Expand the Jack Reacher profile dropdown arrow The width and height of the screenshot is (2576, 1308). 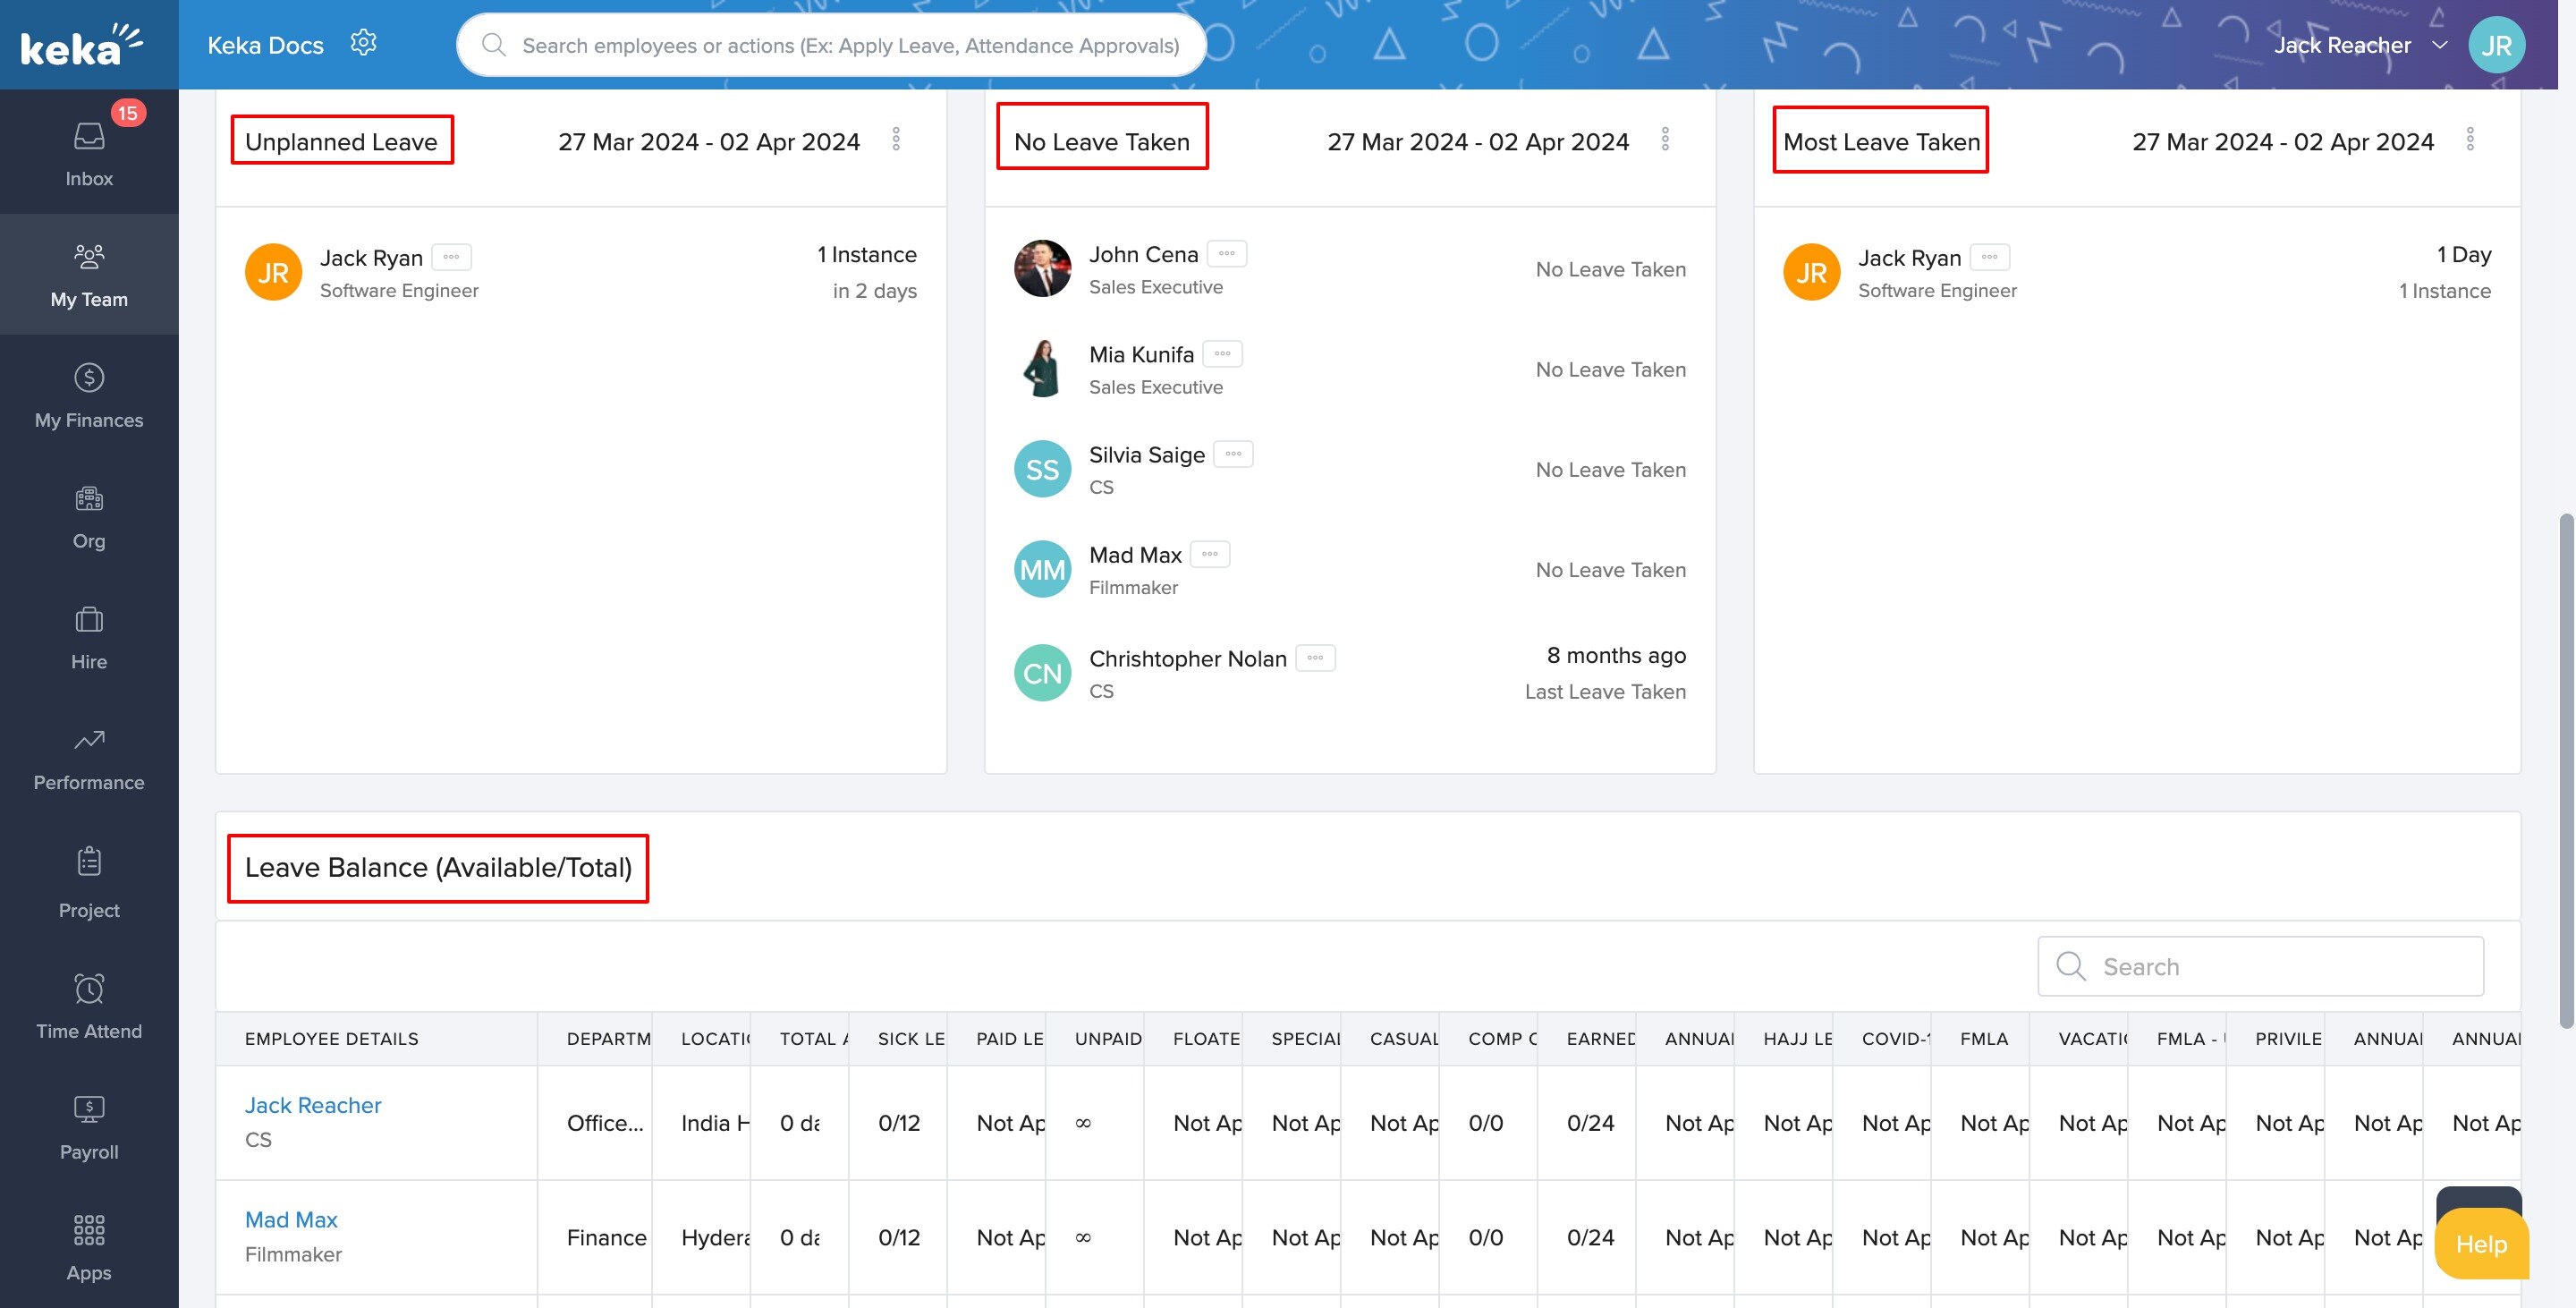pos(2439,45)
